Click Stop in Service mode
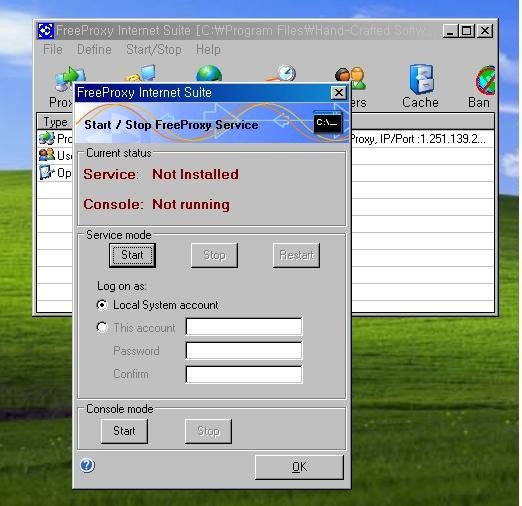The image size is (522, 506). [214, 255]
